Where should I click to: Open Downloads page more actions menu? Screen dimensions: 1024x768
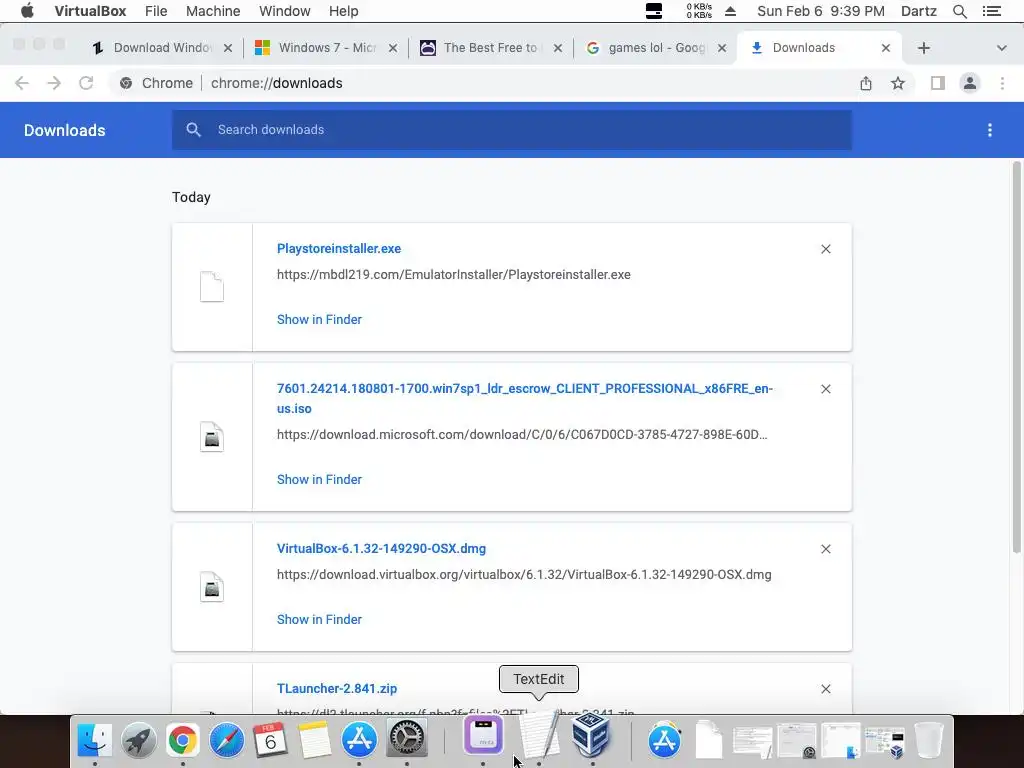pos(990,130)
